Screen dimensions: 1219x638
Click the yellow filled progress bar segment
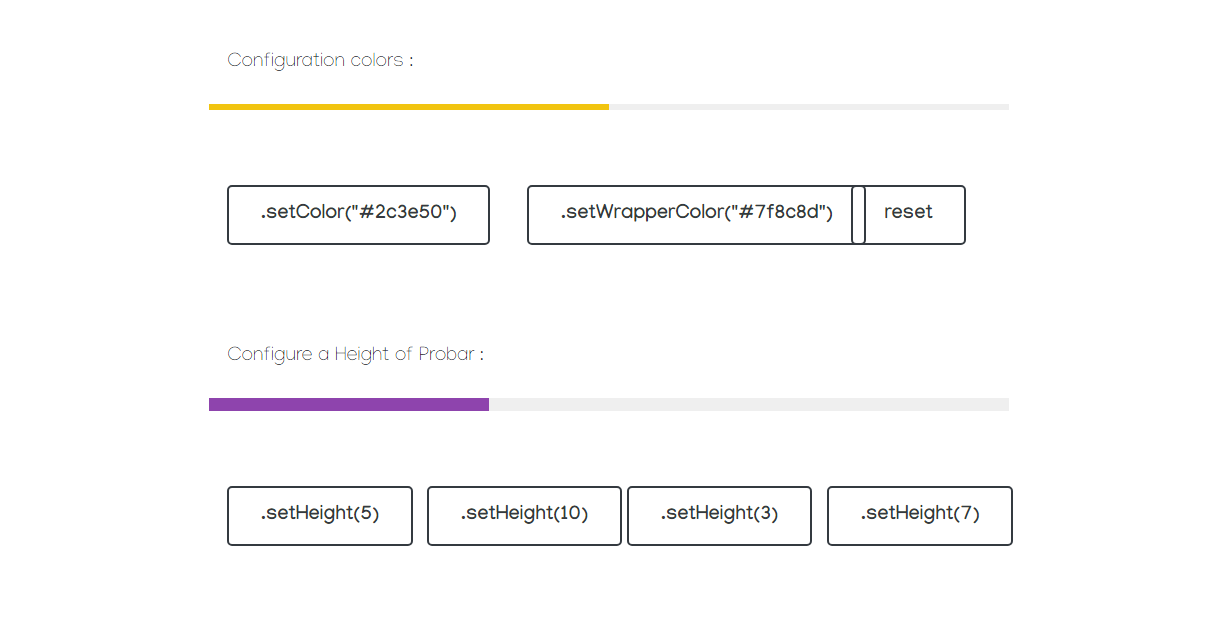[x=408, y=106]
